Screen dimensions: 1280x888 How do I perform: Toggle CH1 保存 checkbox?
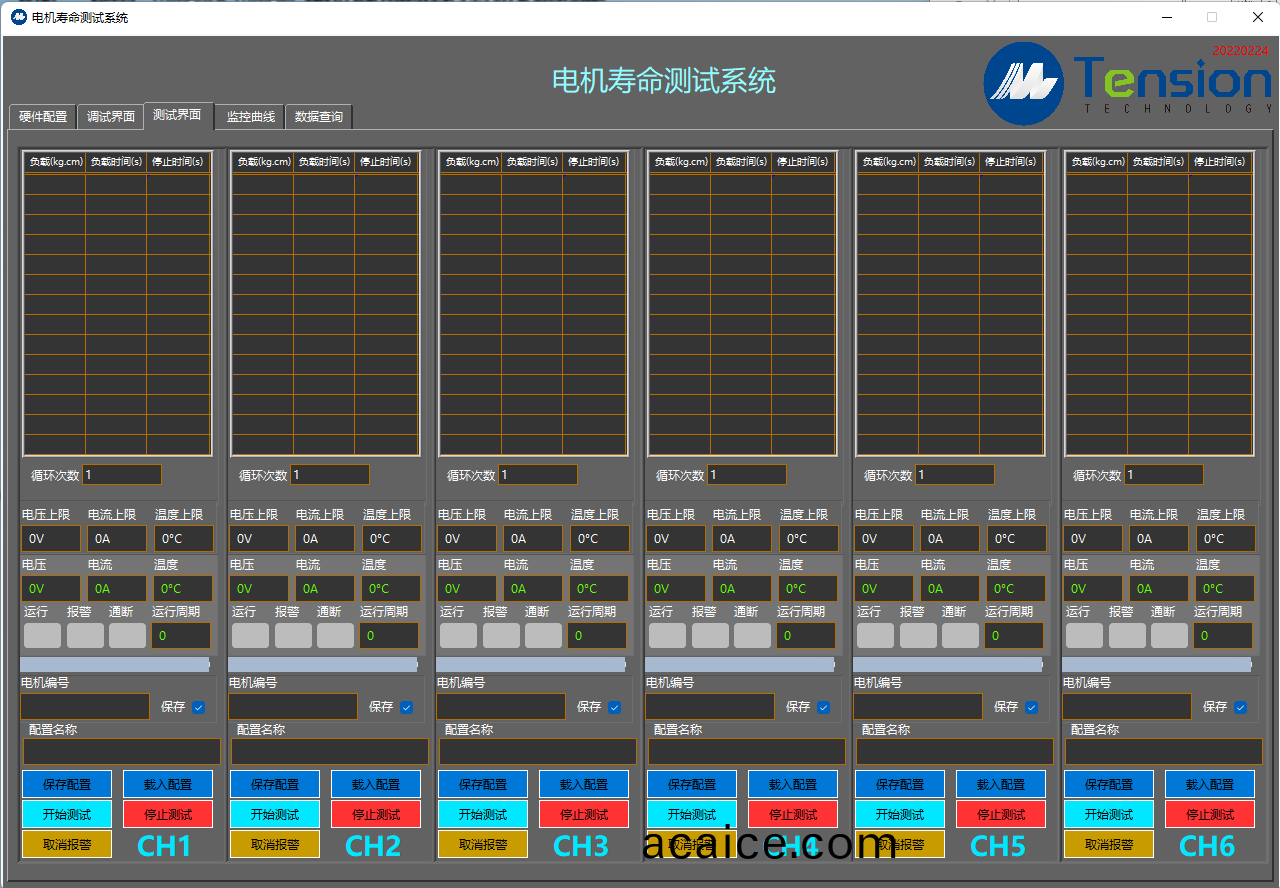point(198,707)
